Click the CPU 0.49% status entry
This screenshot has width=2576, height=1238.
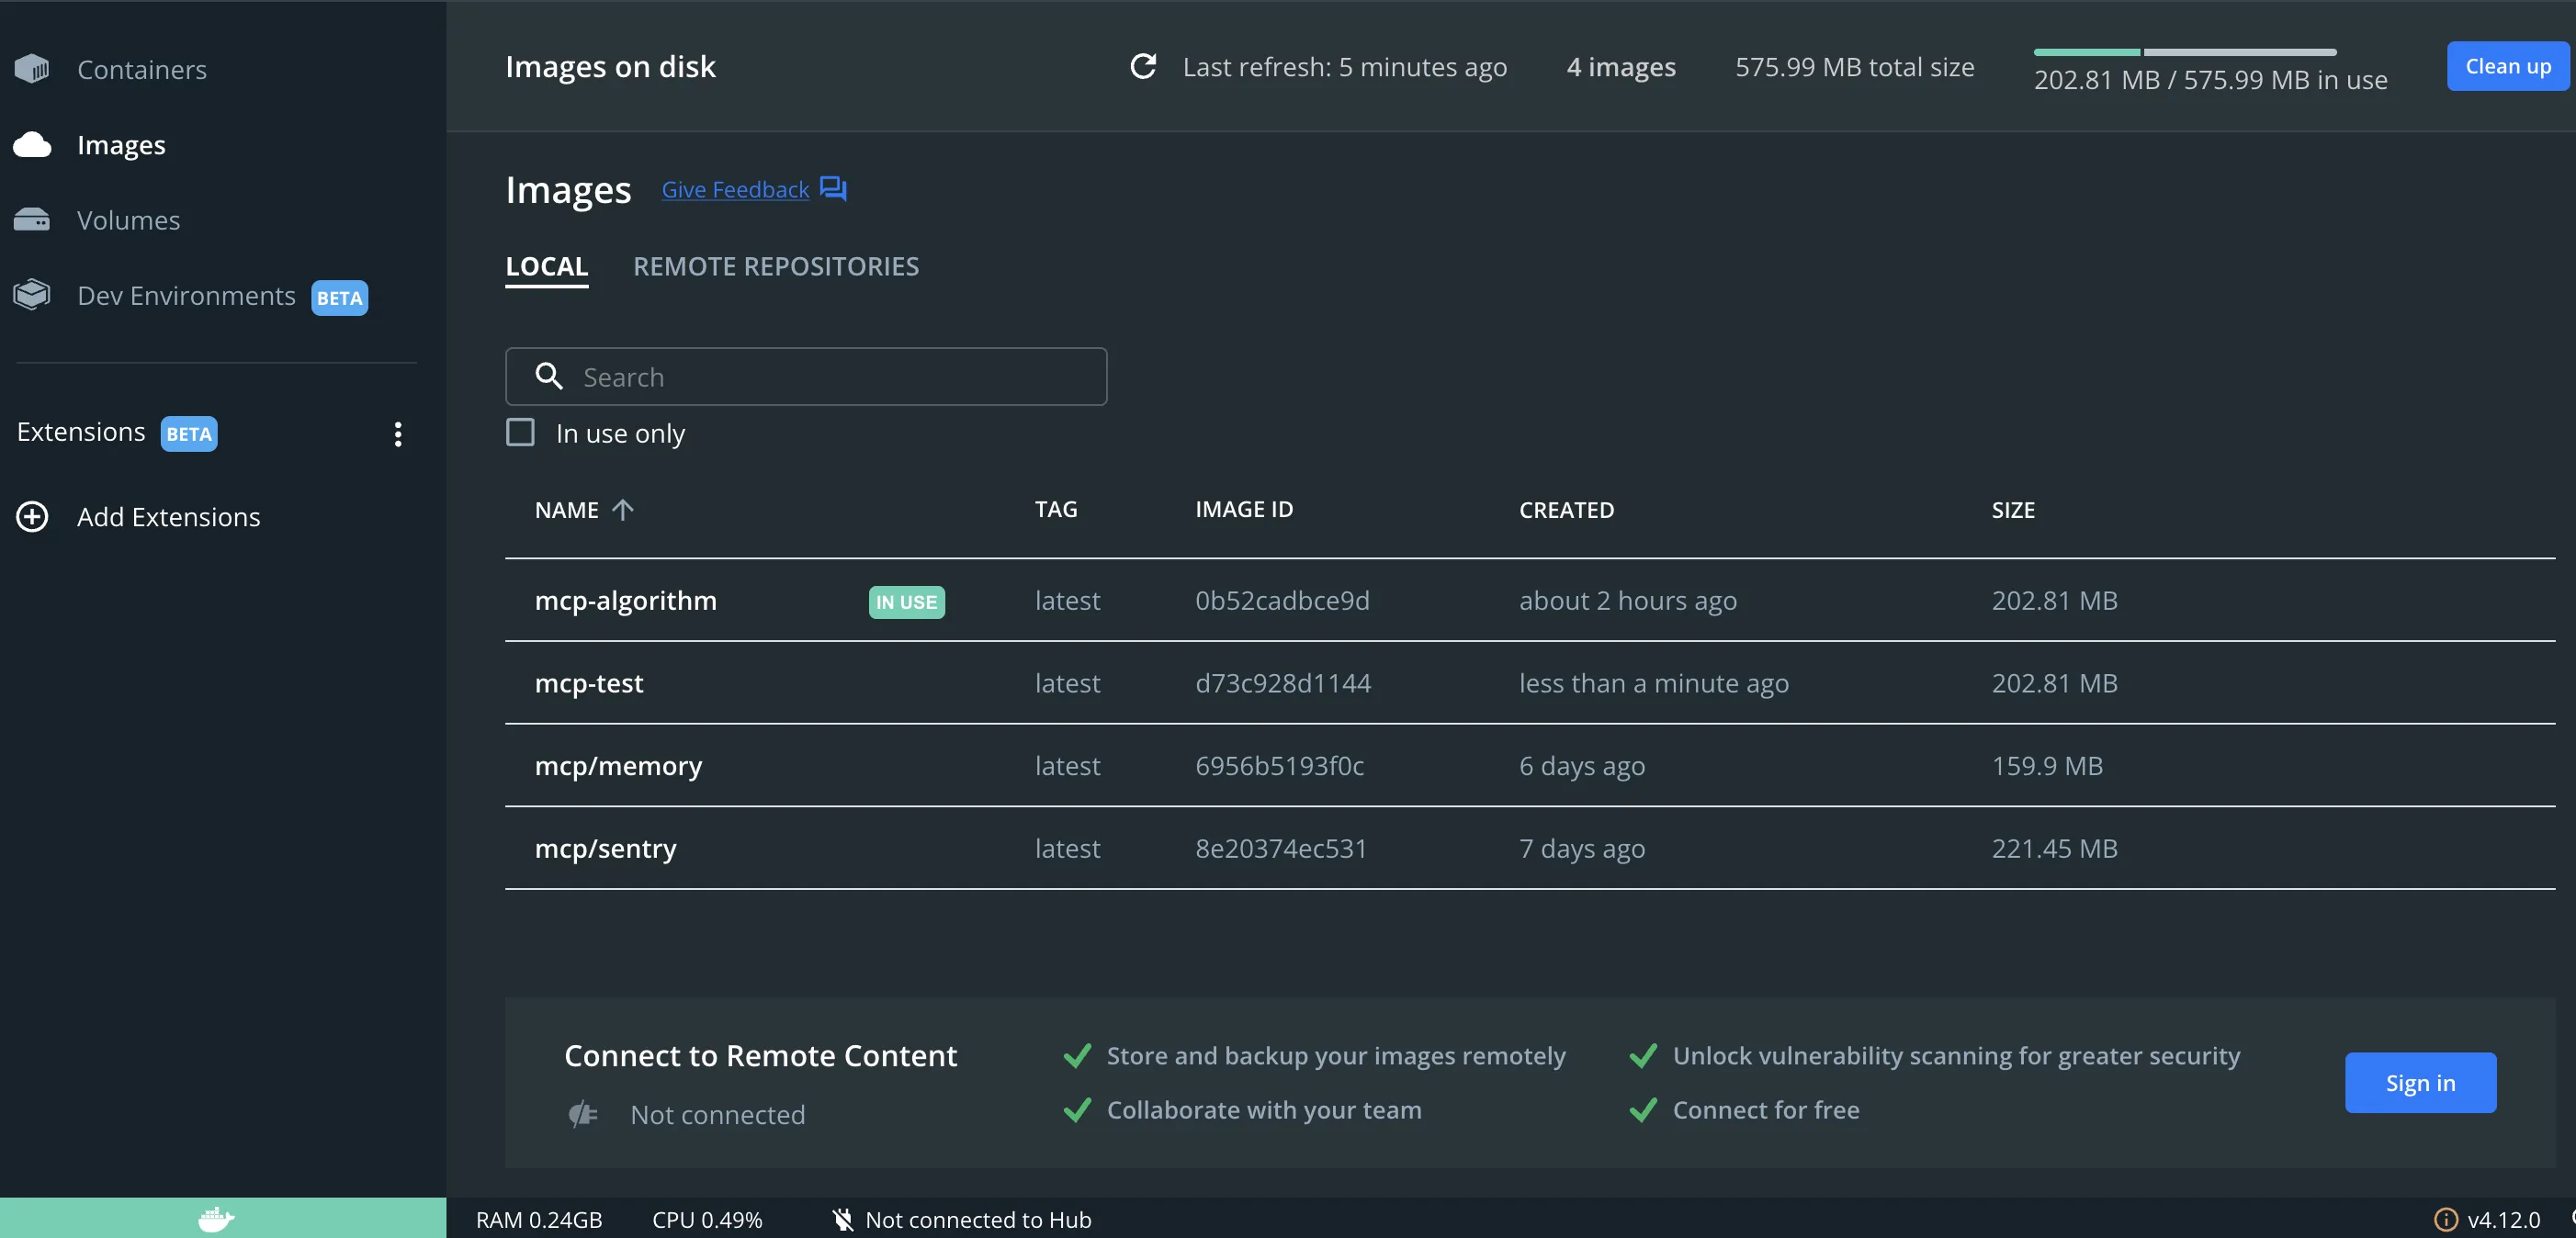pos(707,1220)
